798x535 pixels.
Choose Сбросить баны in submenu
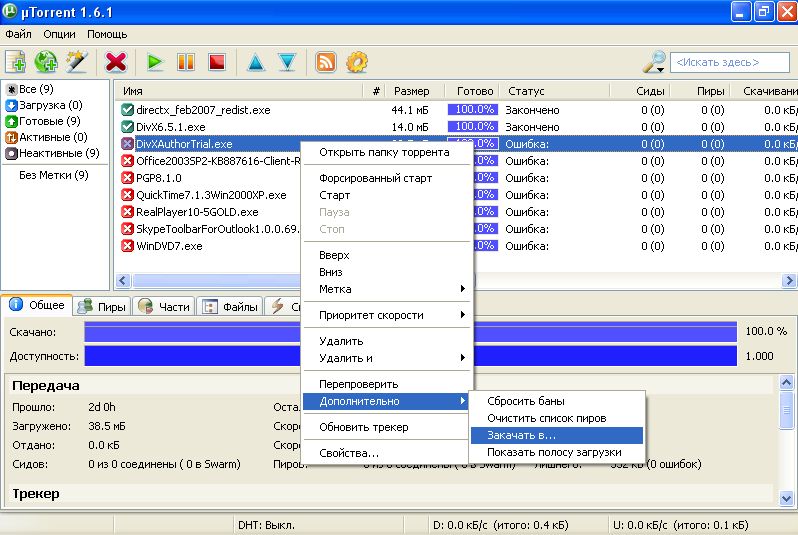[x=557, y=401]
